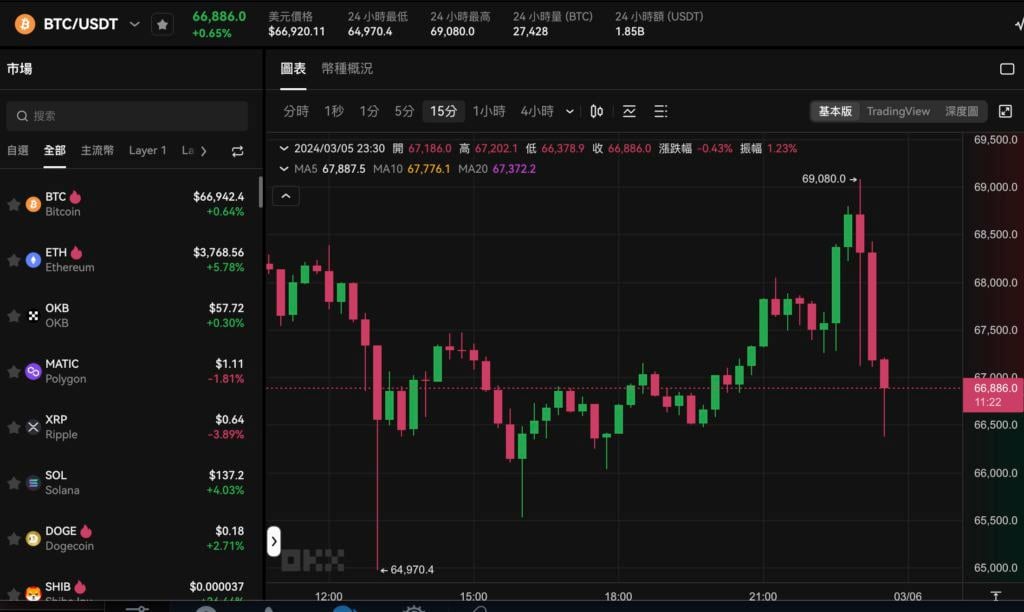Image resolution: width=1024 pixels, height=612 pixels.
Task: Click the swap arrows icon beside market tabs
Action: [x=238, y=151]
